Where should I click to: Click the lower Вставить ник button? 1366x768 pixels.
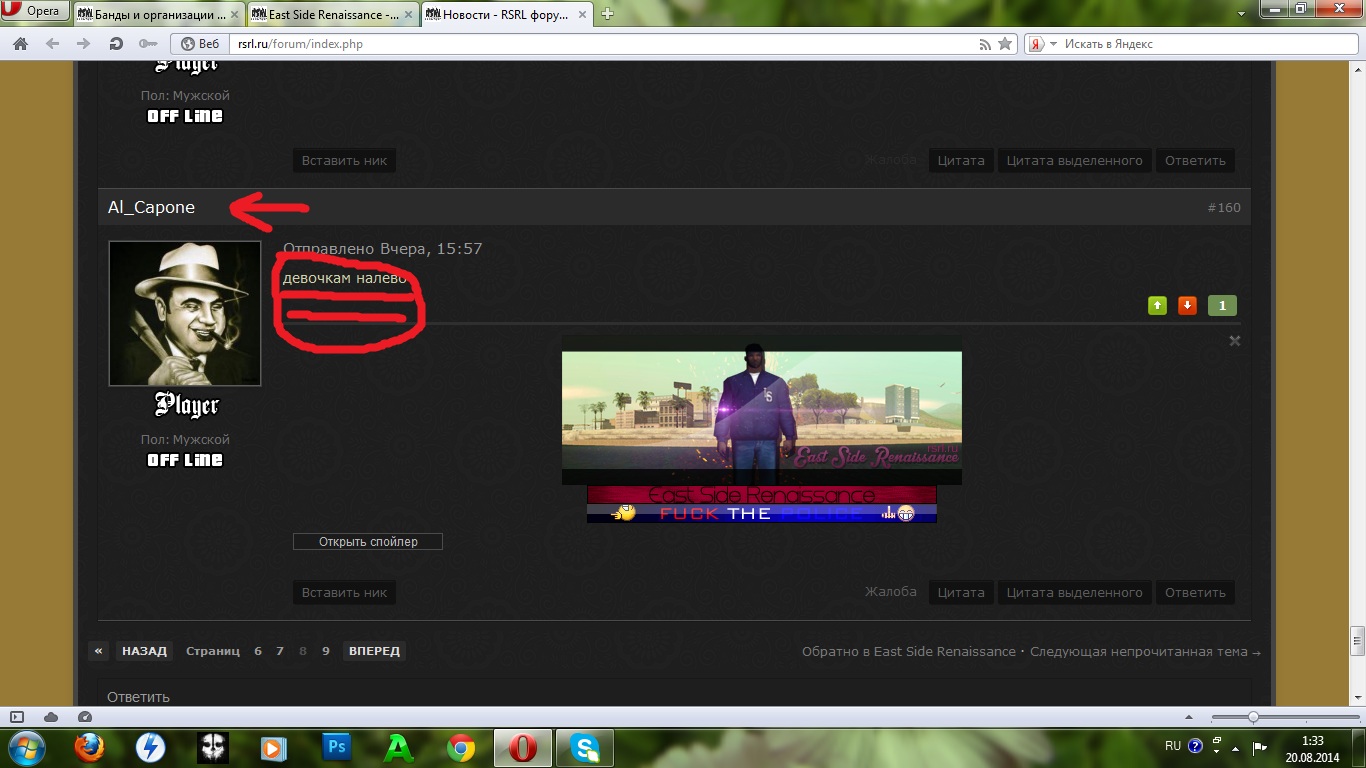(x=344, y=592)
